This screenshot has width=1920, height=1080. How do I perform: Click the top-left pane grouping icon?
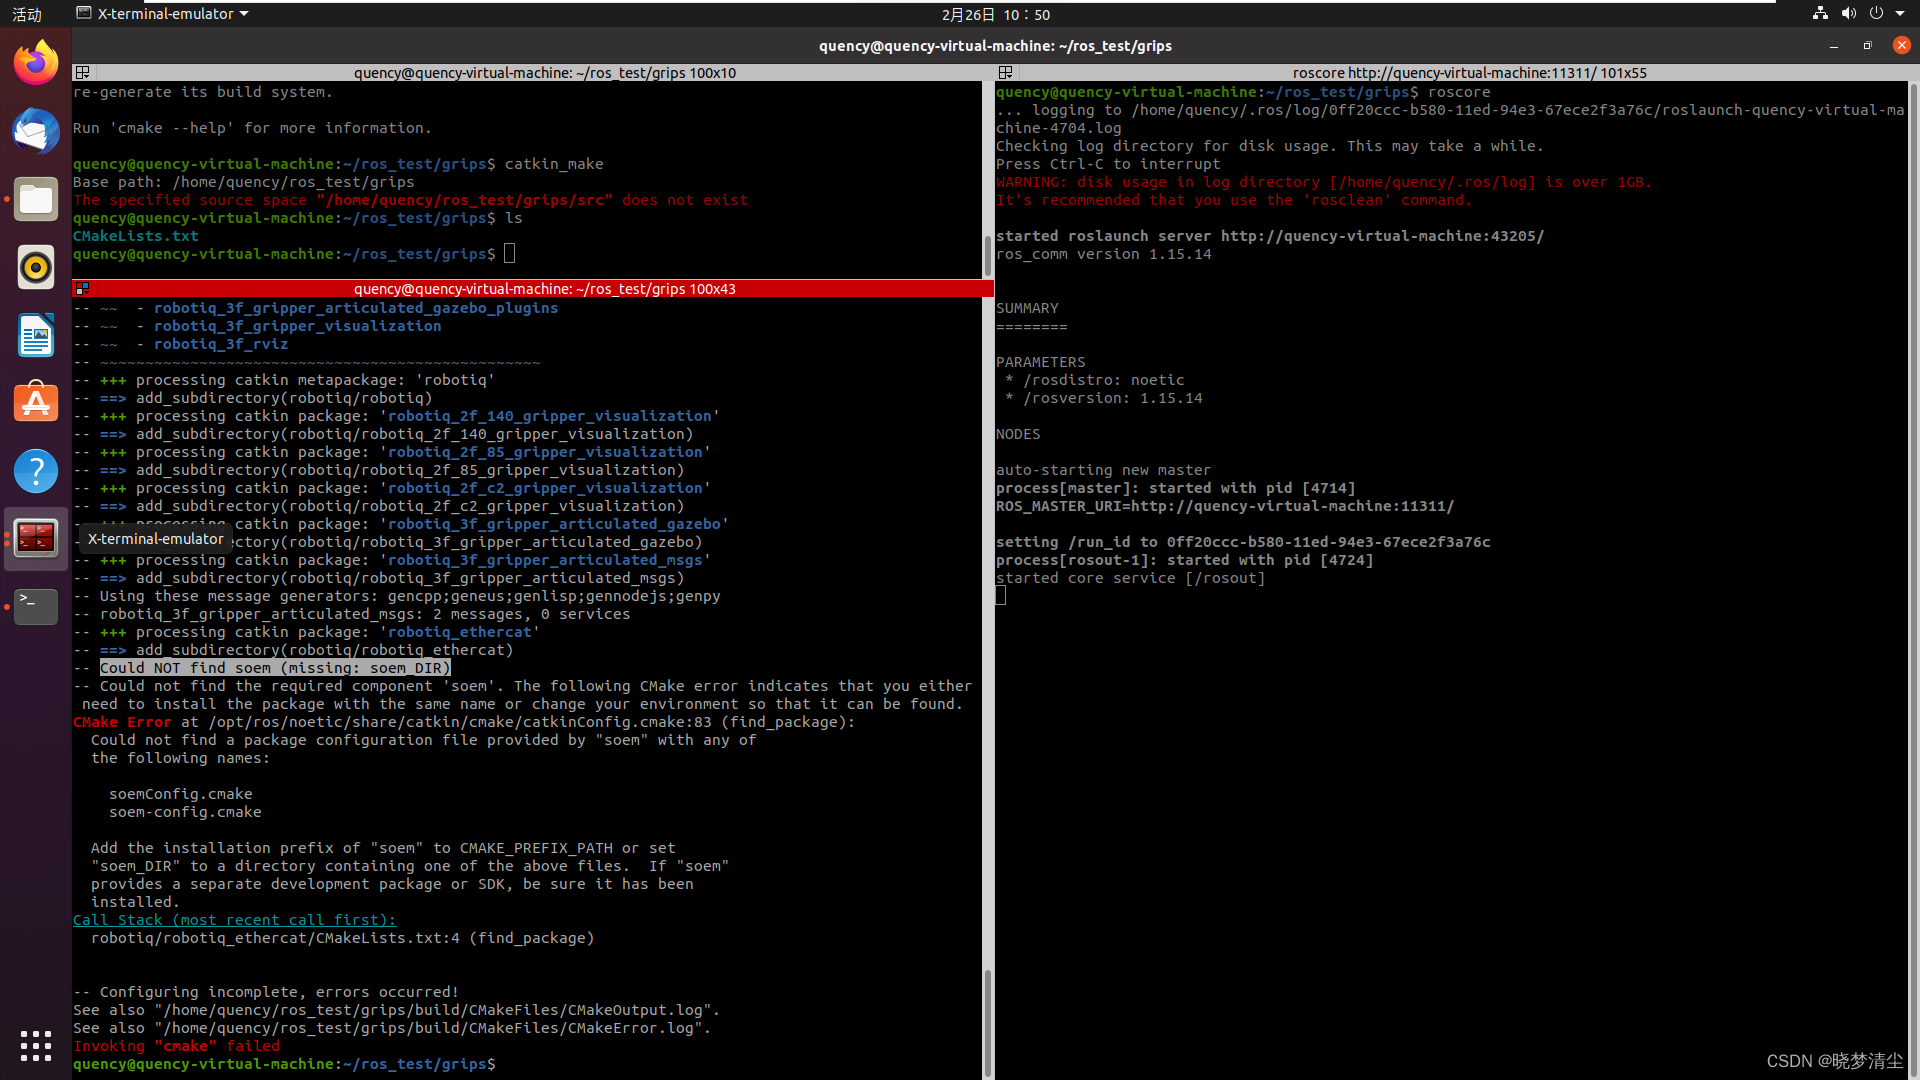[83, 73]
